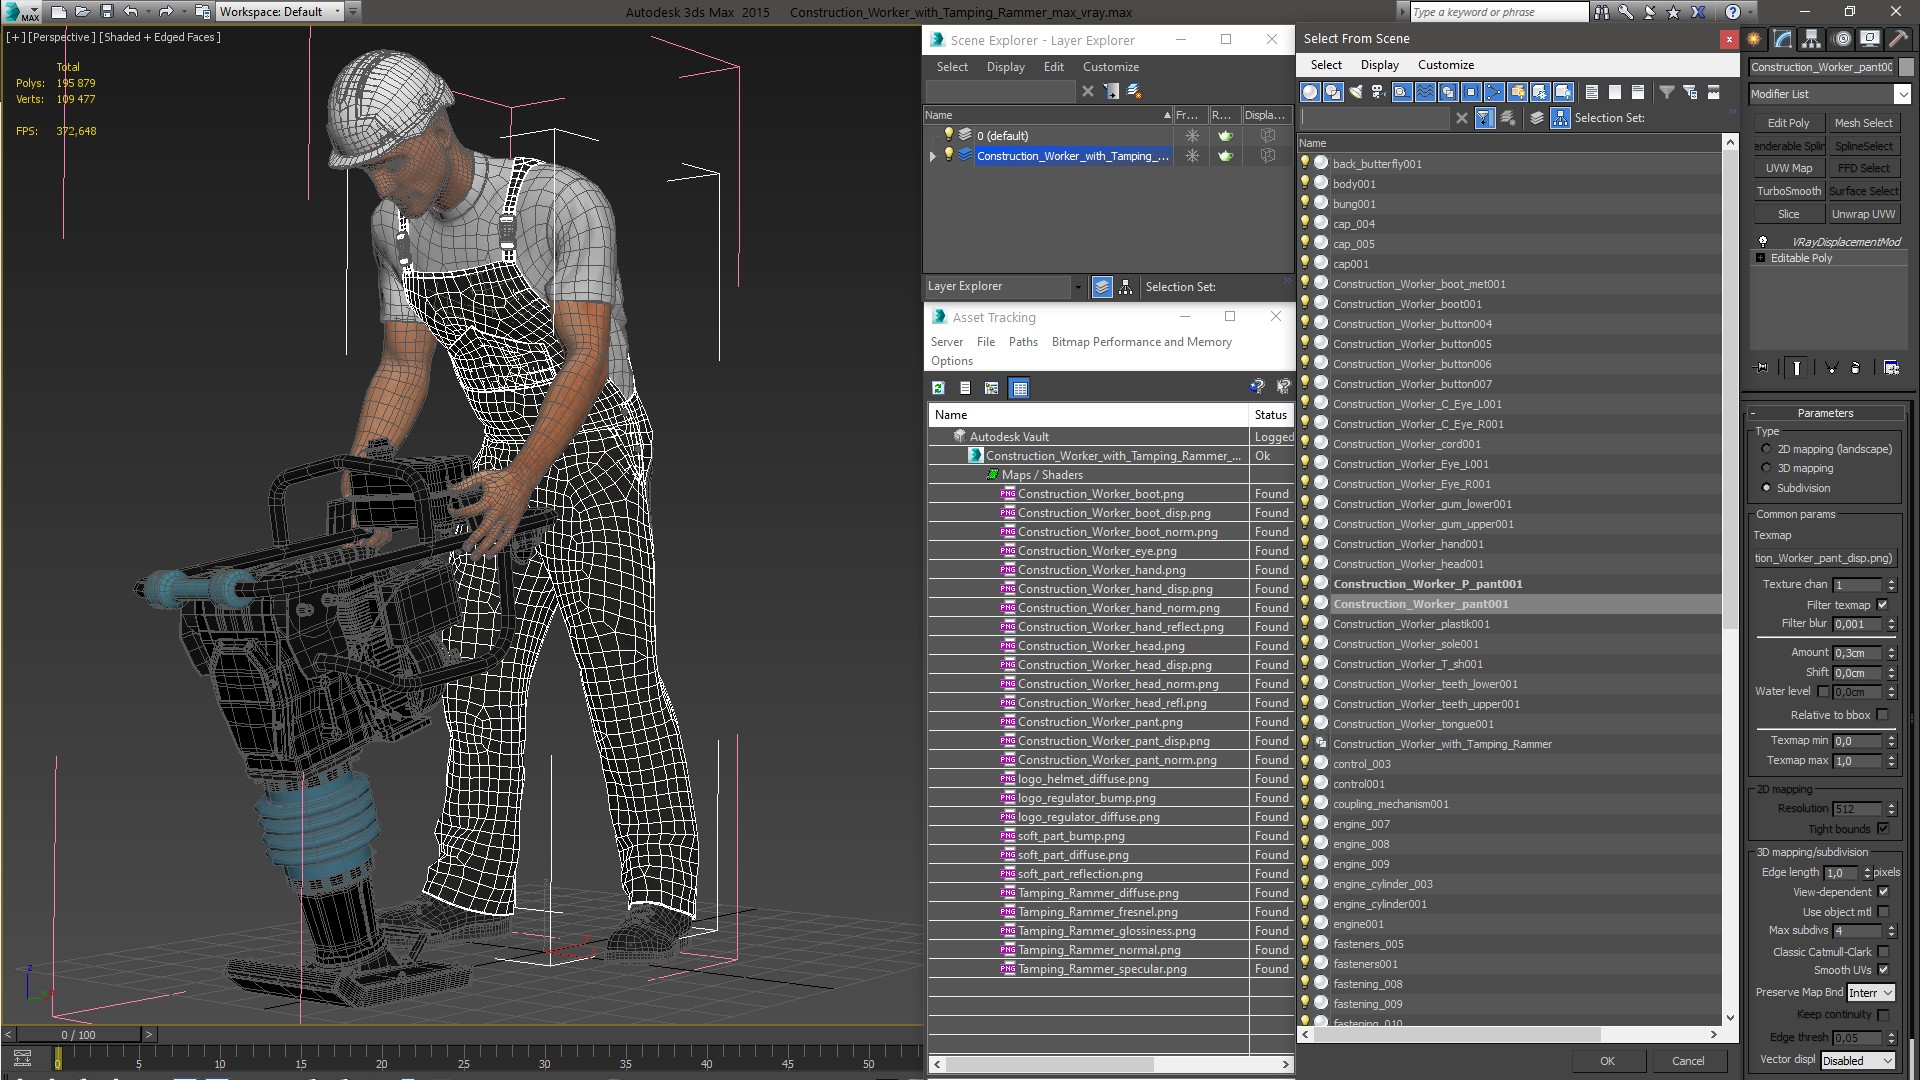The width and height of the screenshot is (1920, 1080).
Task: Click the Unwrap UVW modifier button
Action: [x=1863, y=214]
